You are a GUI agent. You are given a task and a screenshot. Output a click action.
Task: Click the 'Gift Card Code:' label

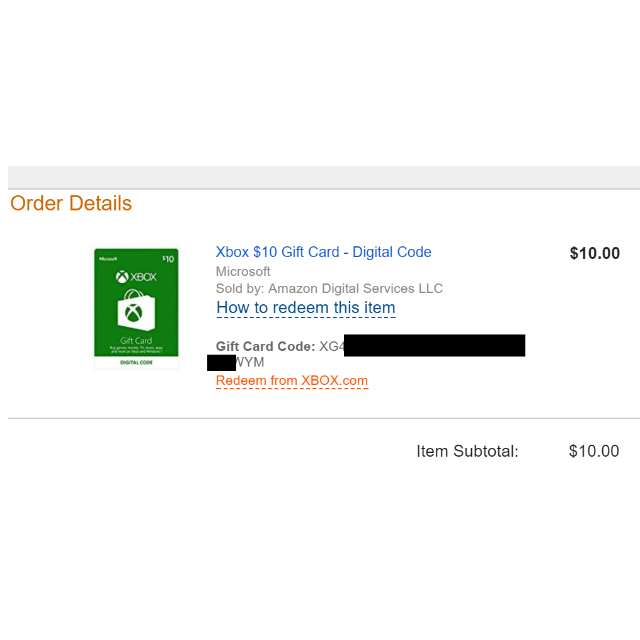[265, 347]
